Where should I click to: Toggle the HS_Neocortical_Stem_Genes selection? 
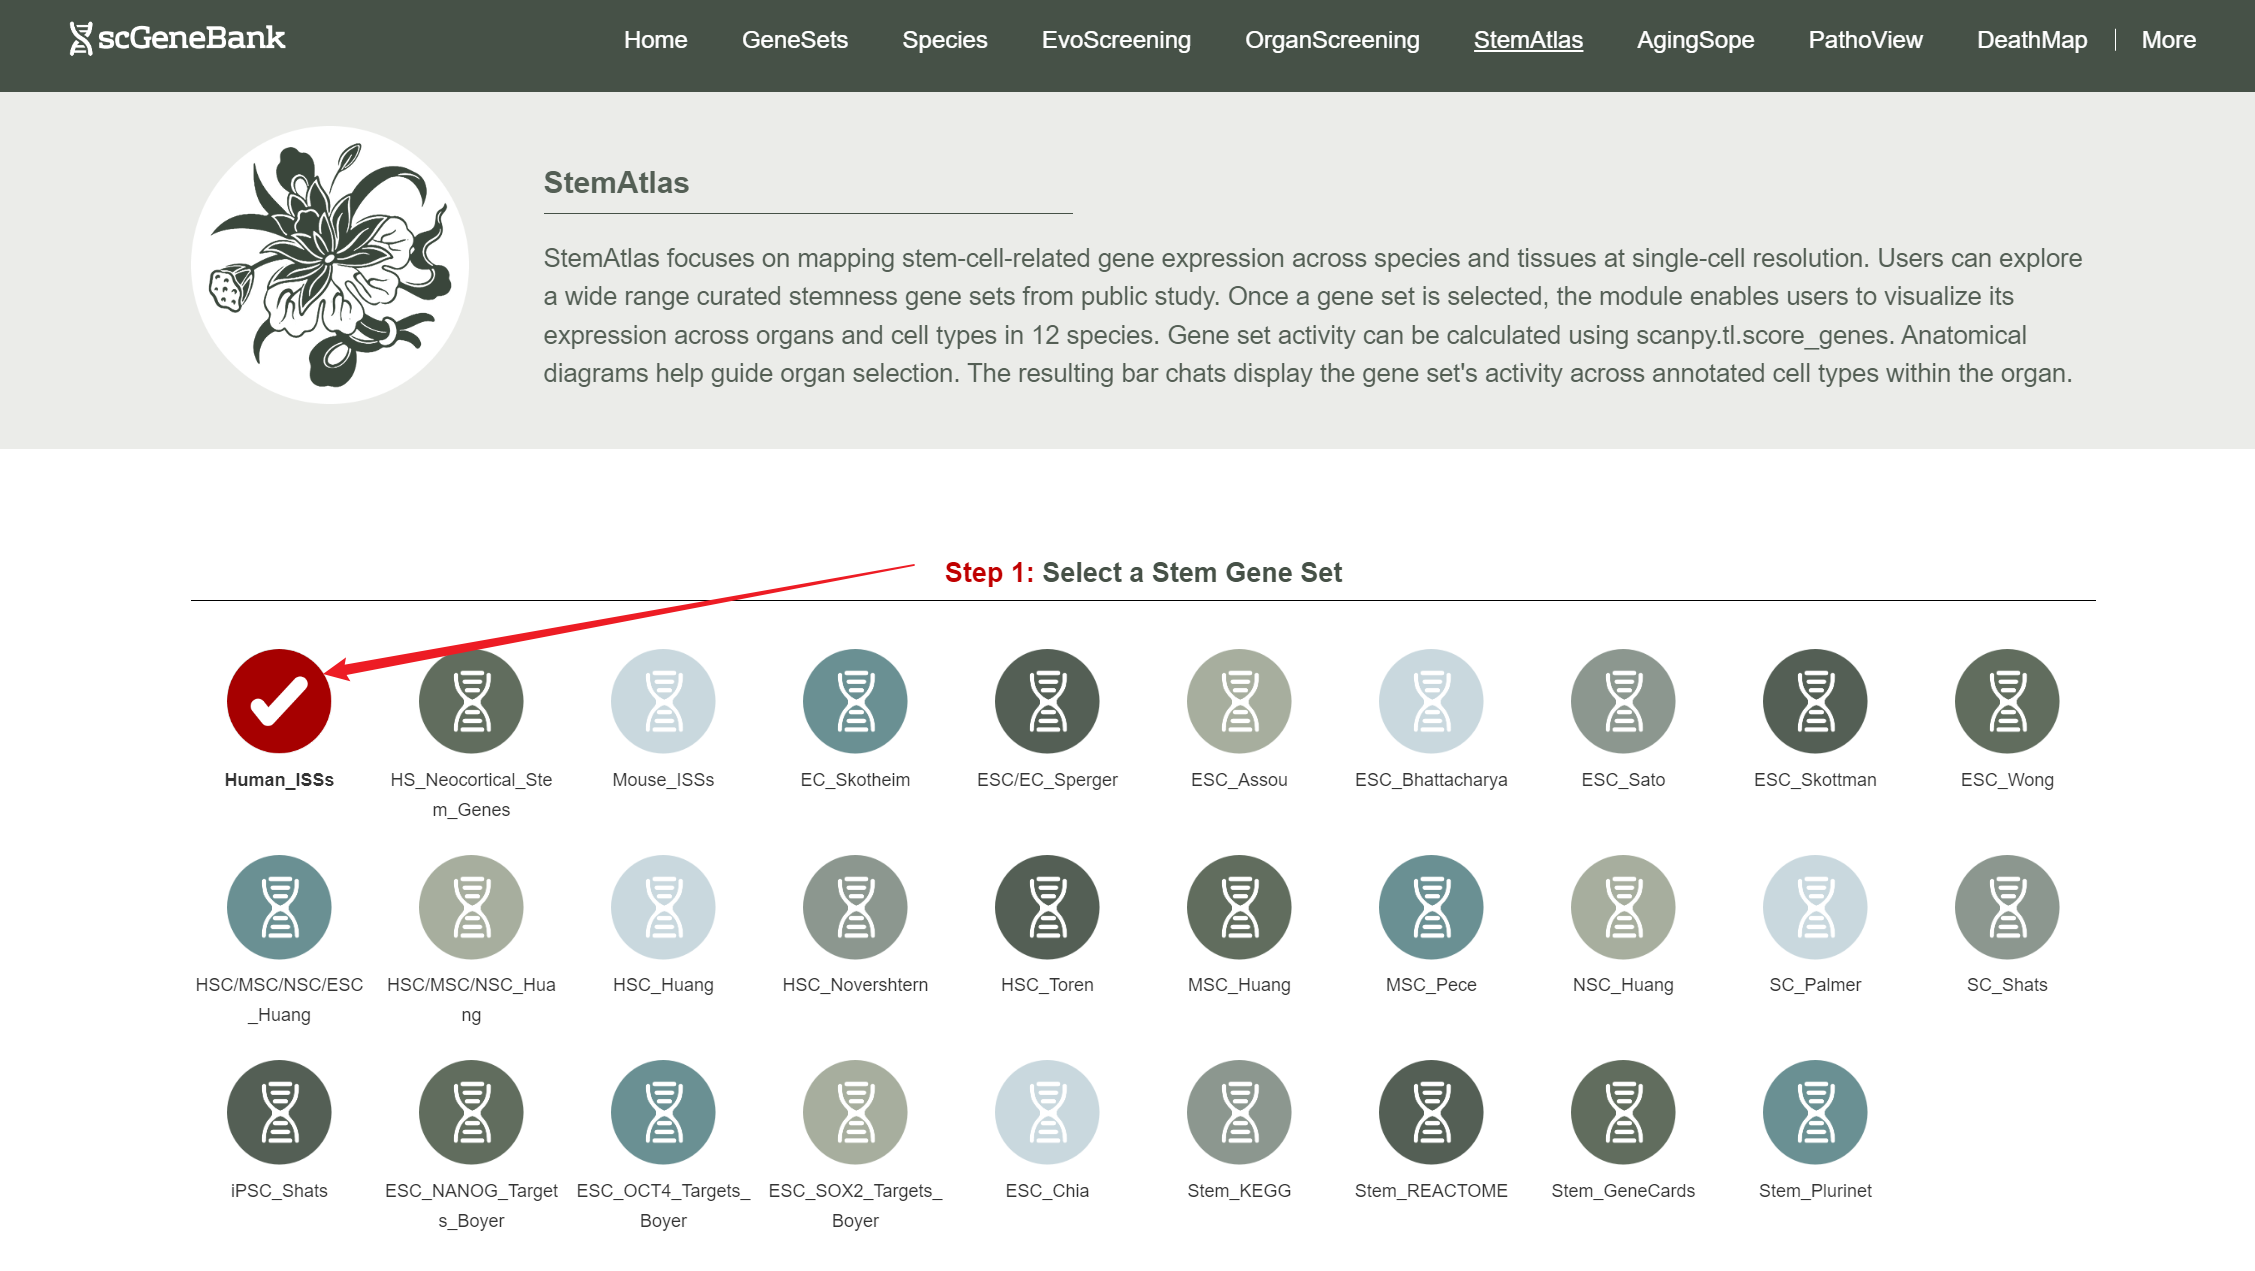tap(471, 701)
